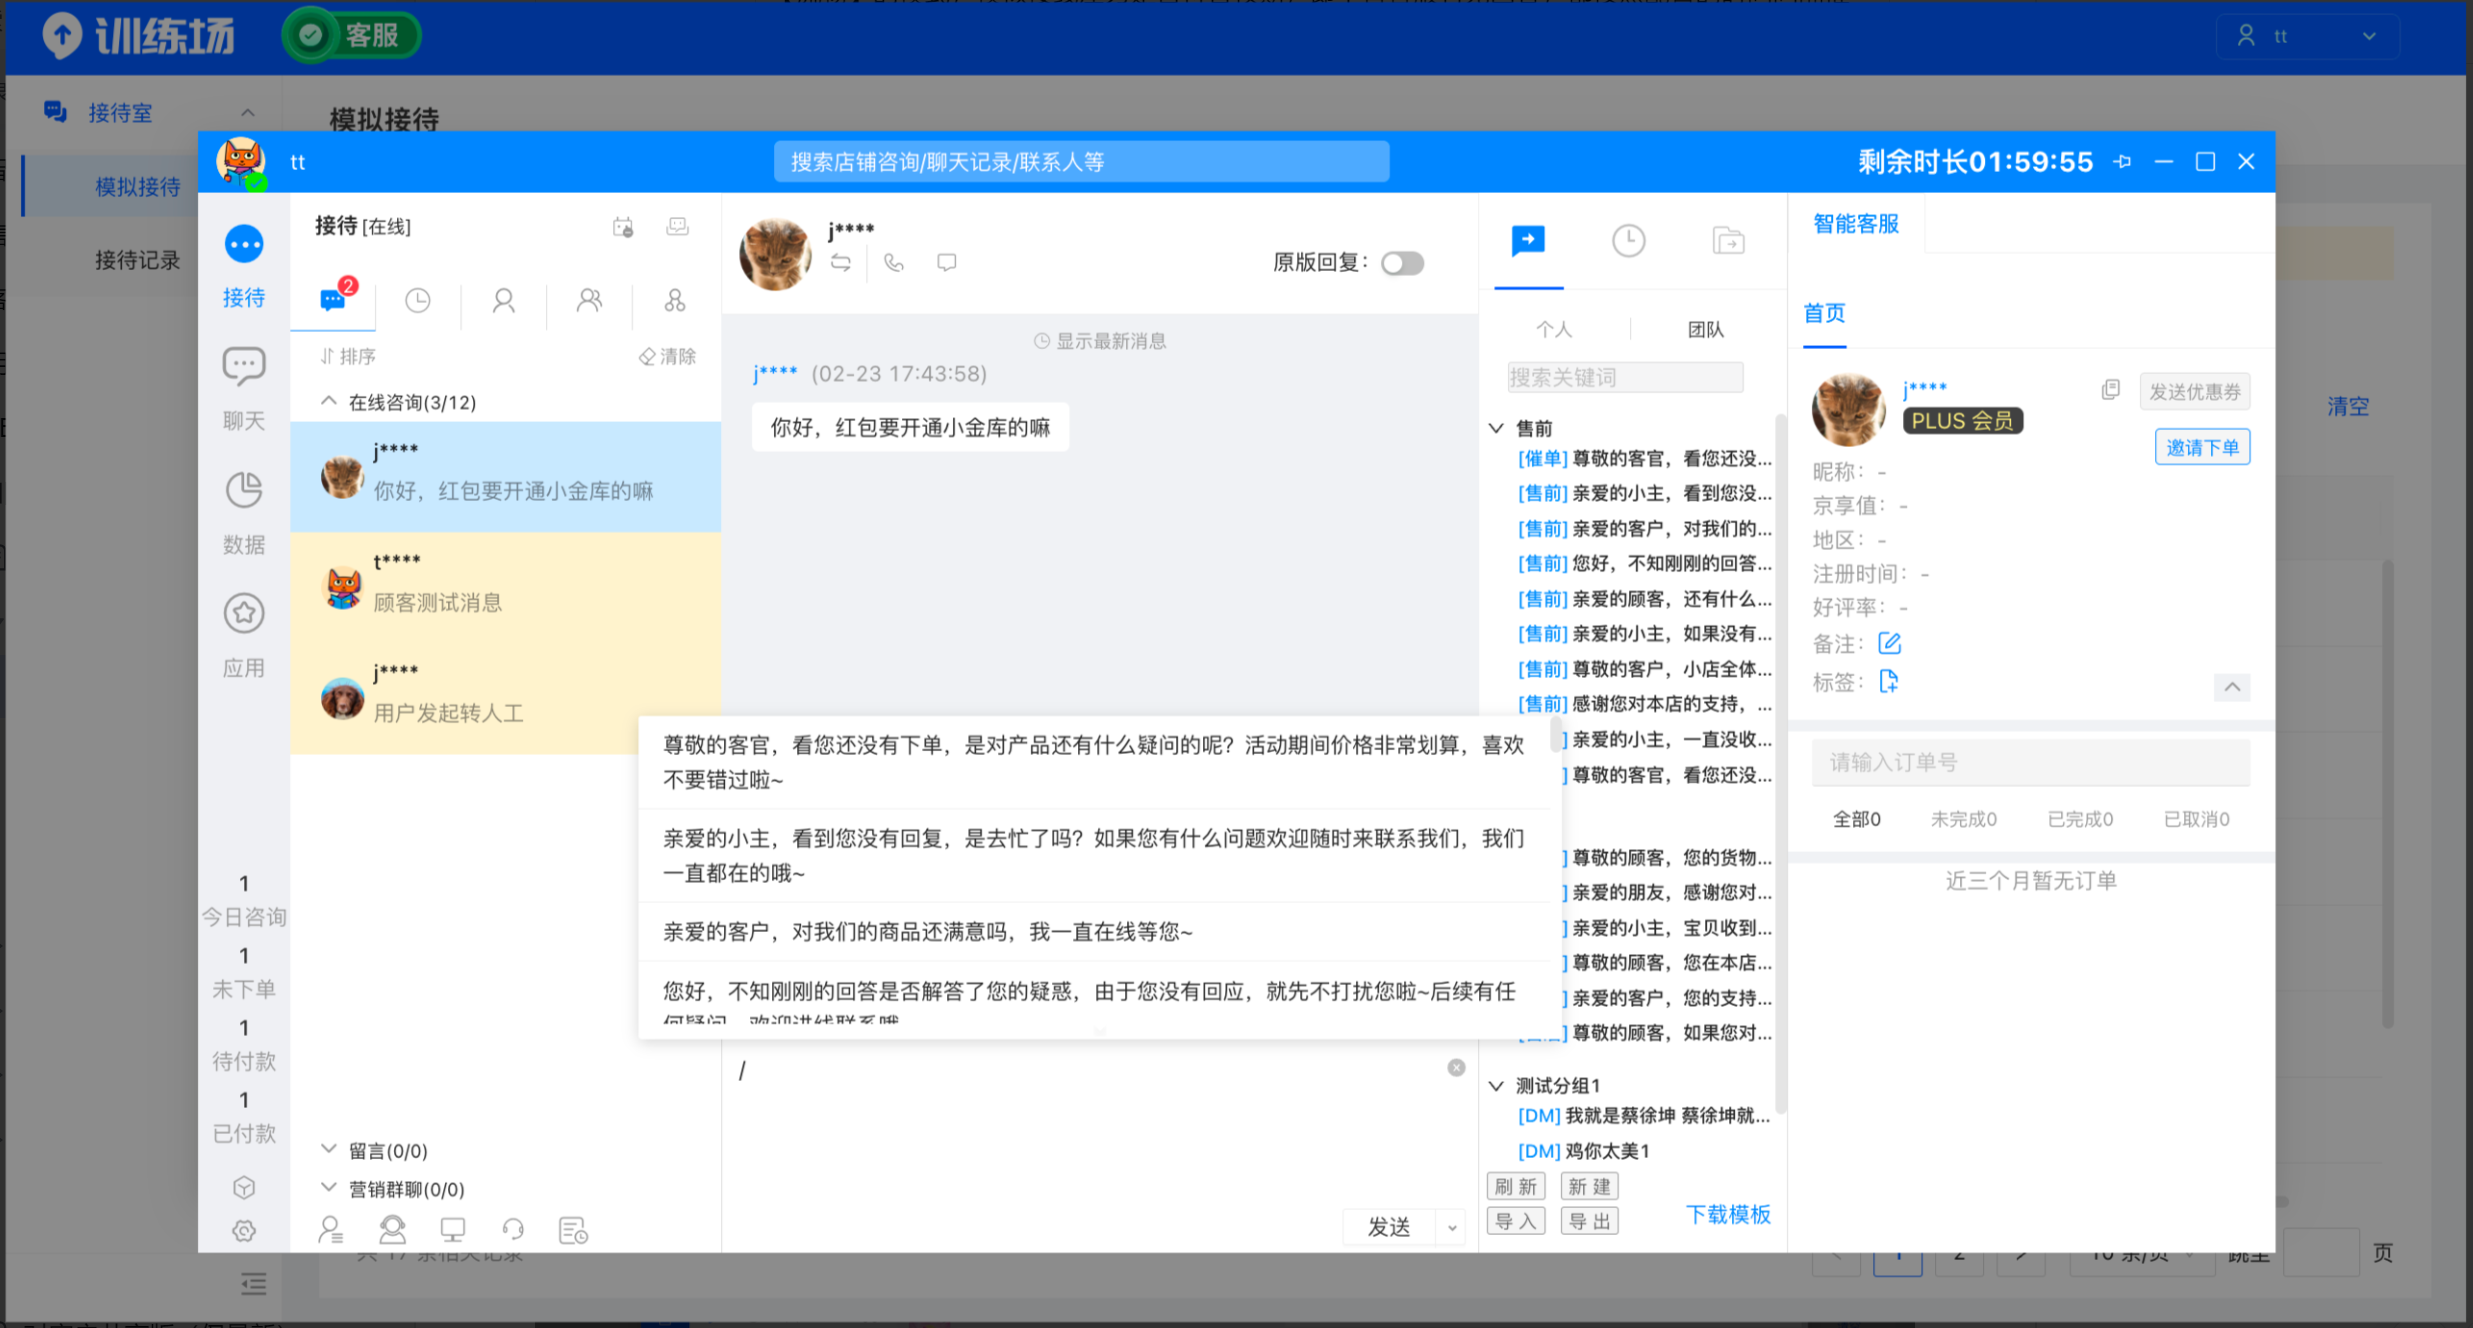Click the 新建 button
The image size is (2473, 1328).
coord(1589,1186)
